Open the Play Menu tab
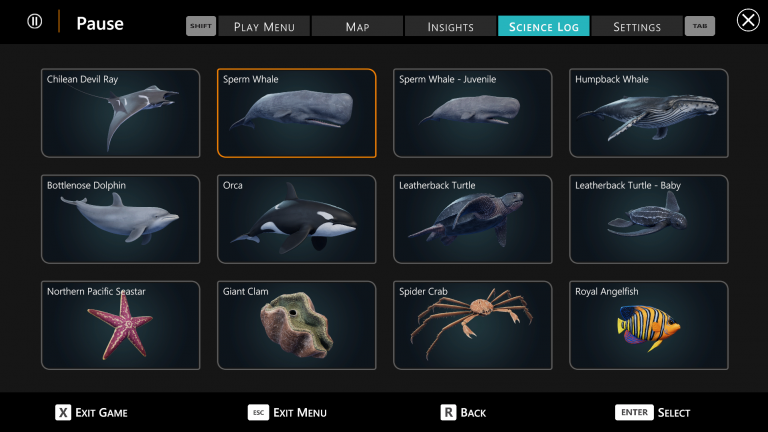The image size is (768, 432). pos(264,26)
